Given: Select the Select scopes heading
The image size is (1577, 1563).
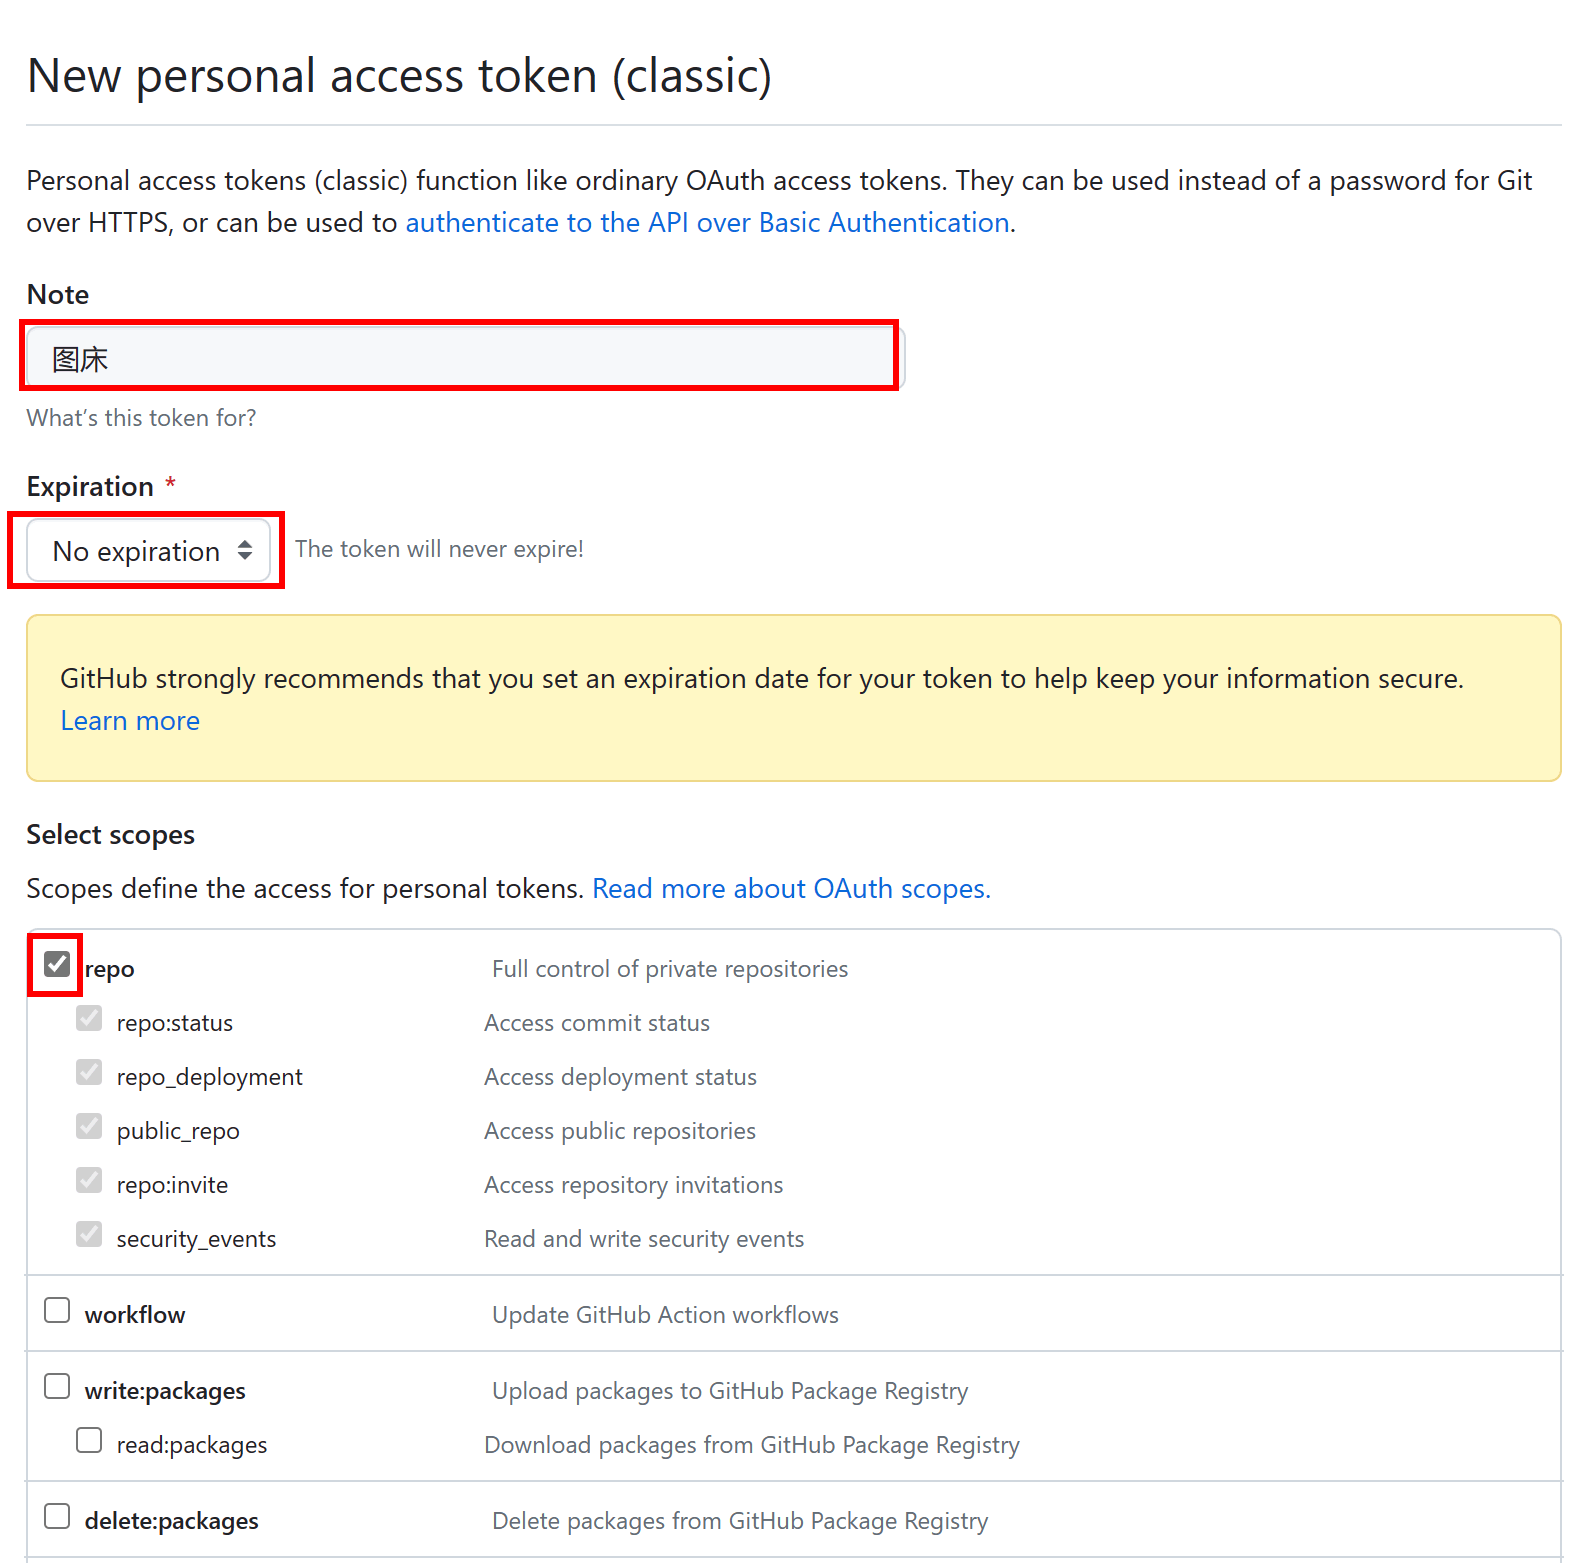Looking at the screenshot, I should coord(110,834).
